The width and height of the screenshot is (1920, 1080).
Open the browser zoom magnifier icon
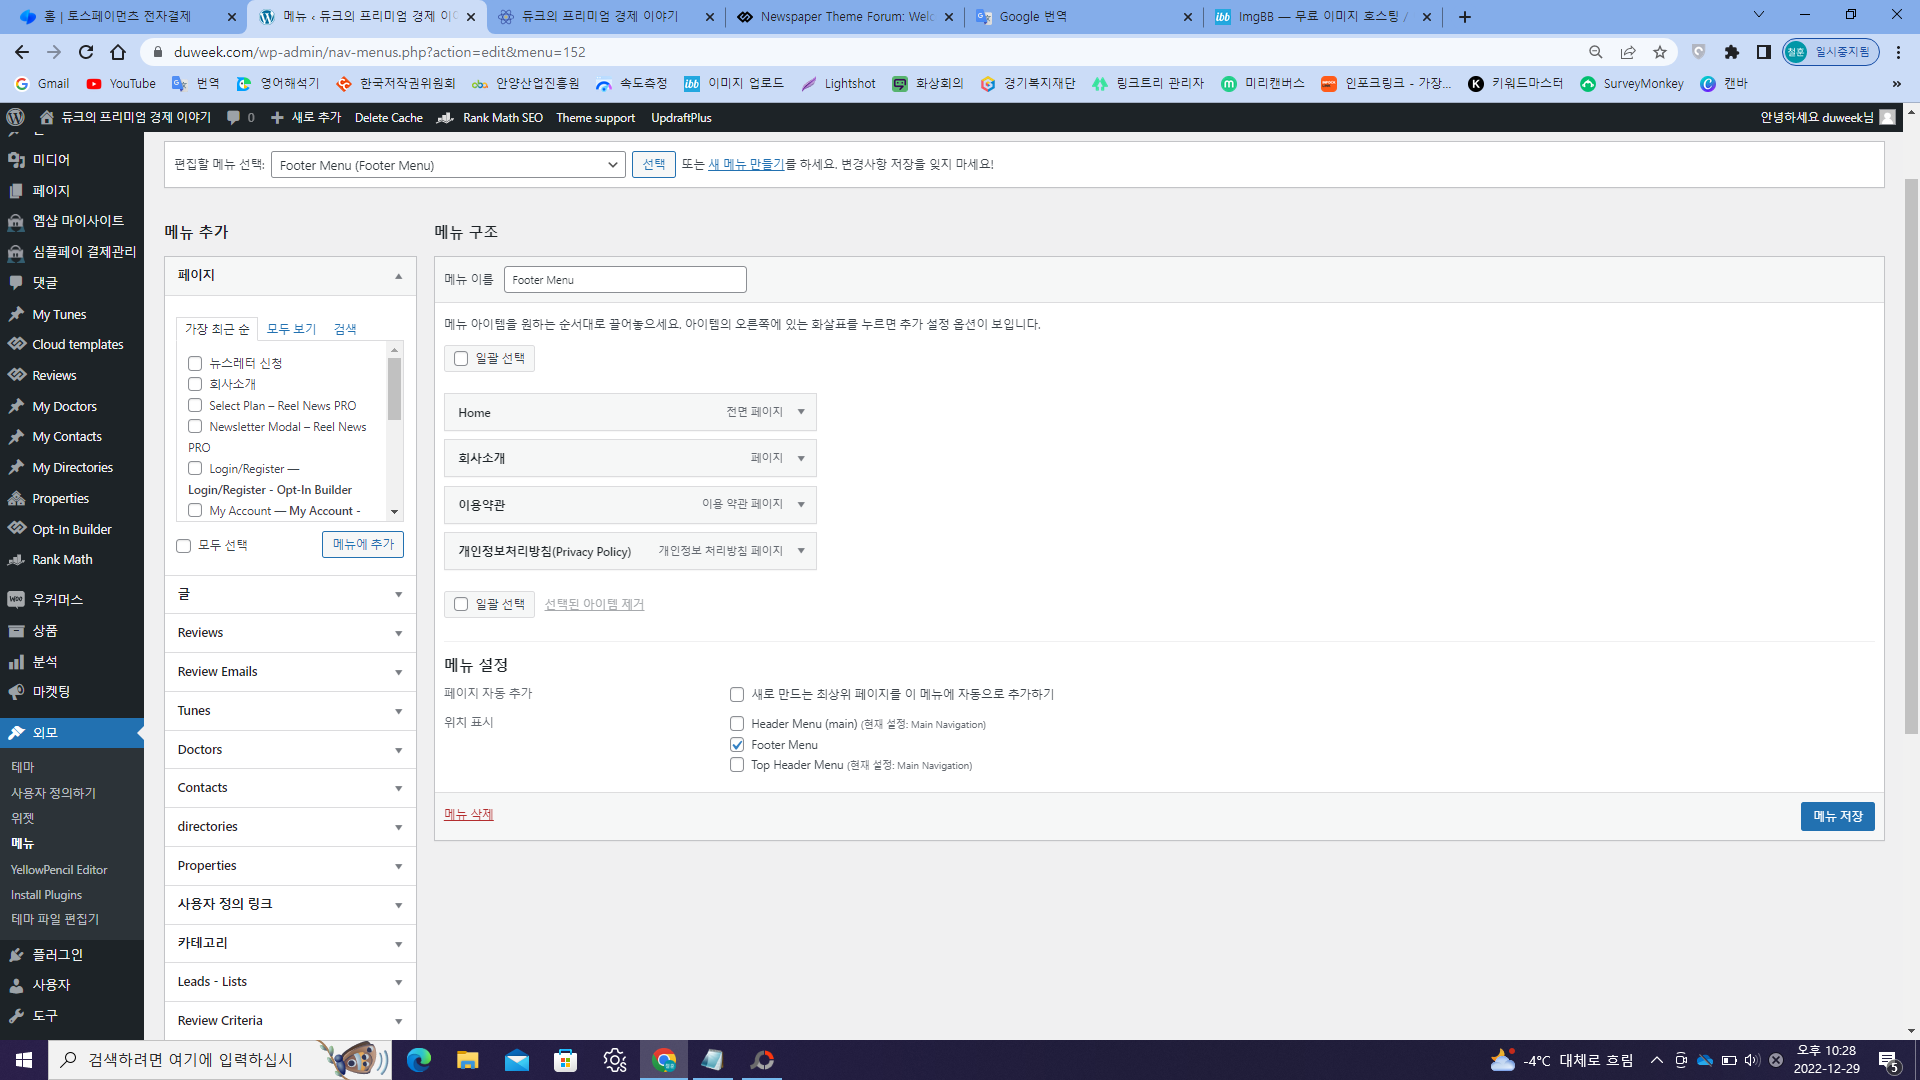point(1596,52)
